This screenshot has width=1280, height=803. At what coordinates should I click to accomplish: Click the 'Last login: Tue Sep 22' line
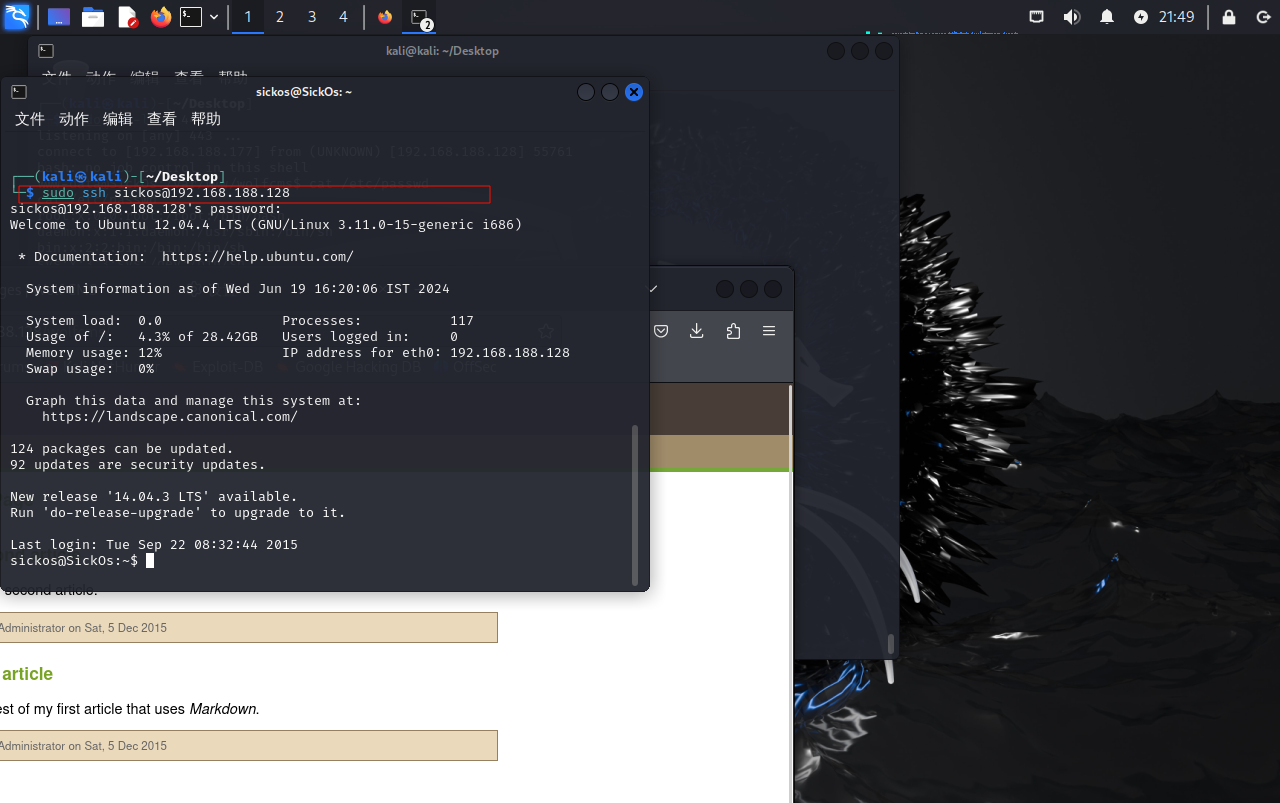point(154,545)
